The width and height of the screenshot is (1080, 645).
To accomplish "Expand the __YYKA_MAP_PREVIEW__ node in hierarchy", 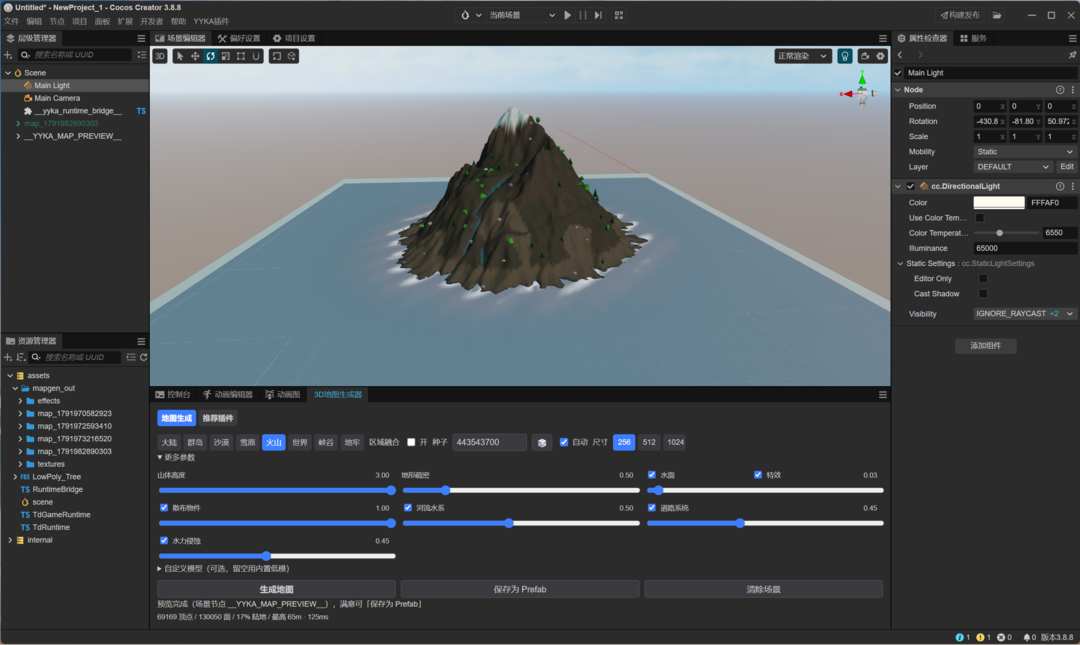I will [x=18, y=136].
